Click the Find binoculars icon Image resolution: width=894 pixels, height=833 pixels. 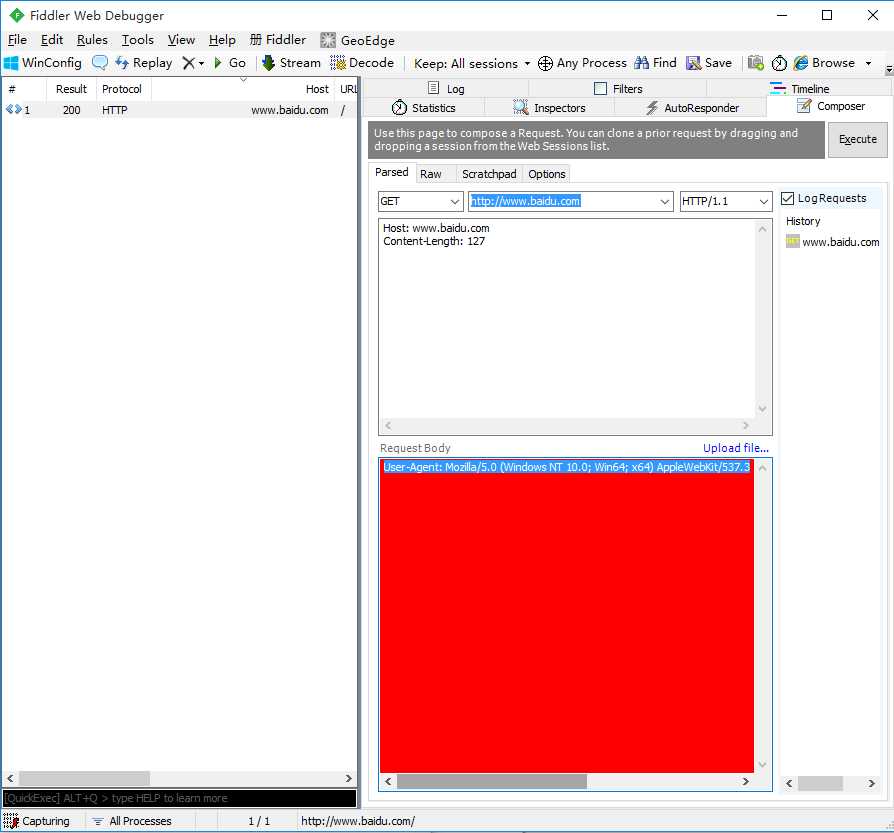(641, 63)
